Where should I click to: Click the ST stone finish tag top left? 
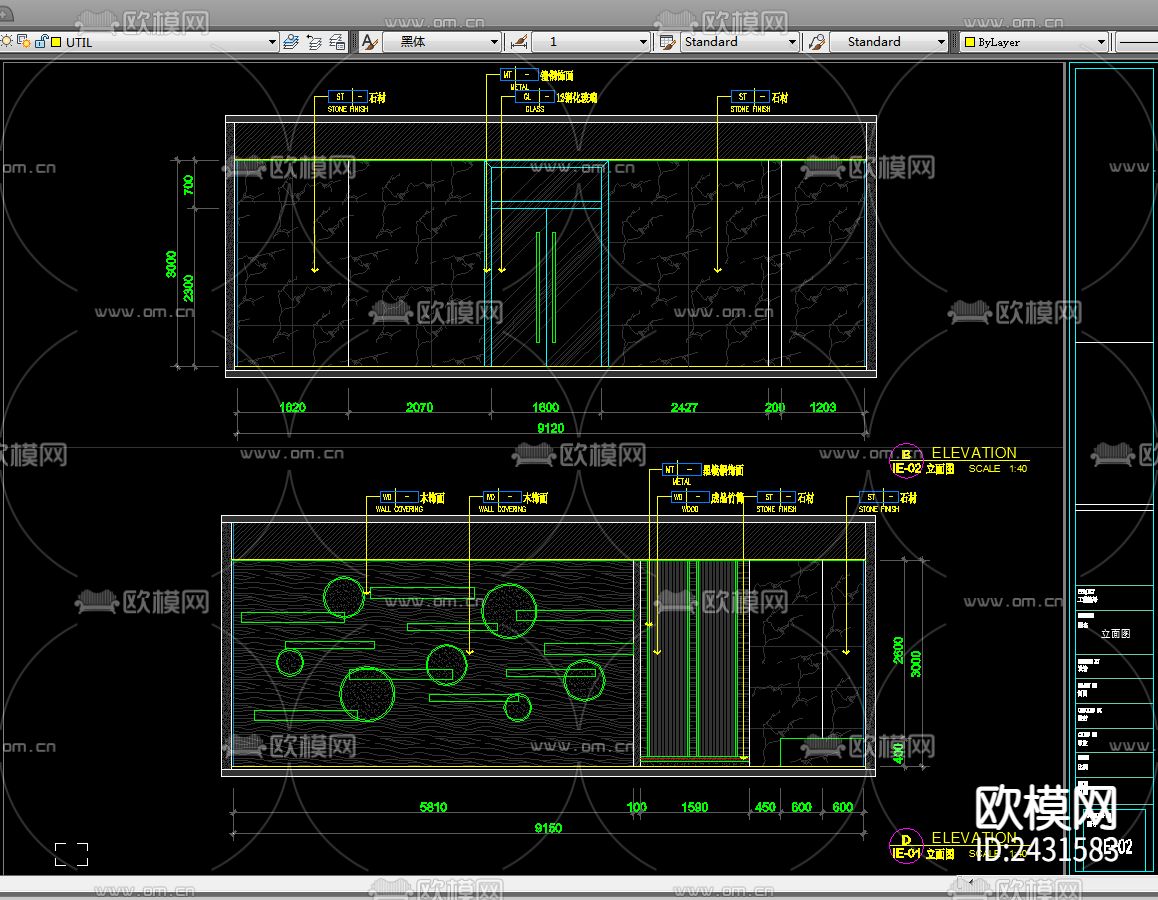pos(348,97)
